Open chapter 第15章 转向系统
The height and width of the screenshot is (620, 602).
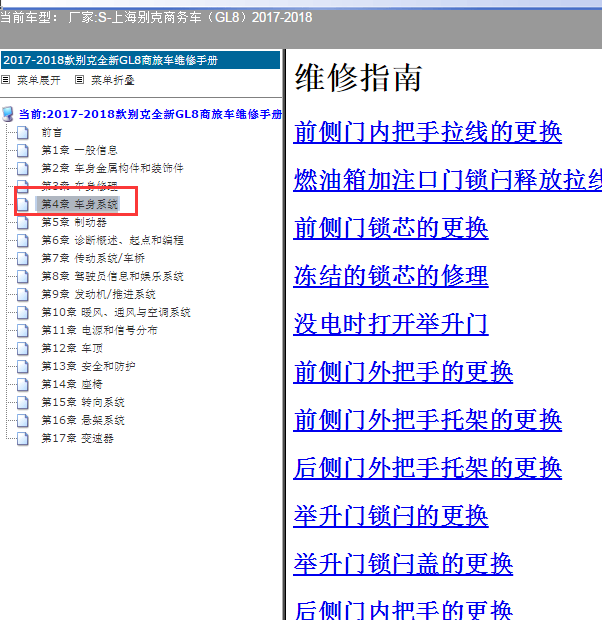(x=83, y=403)
